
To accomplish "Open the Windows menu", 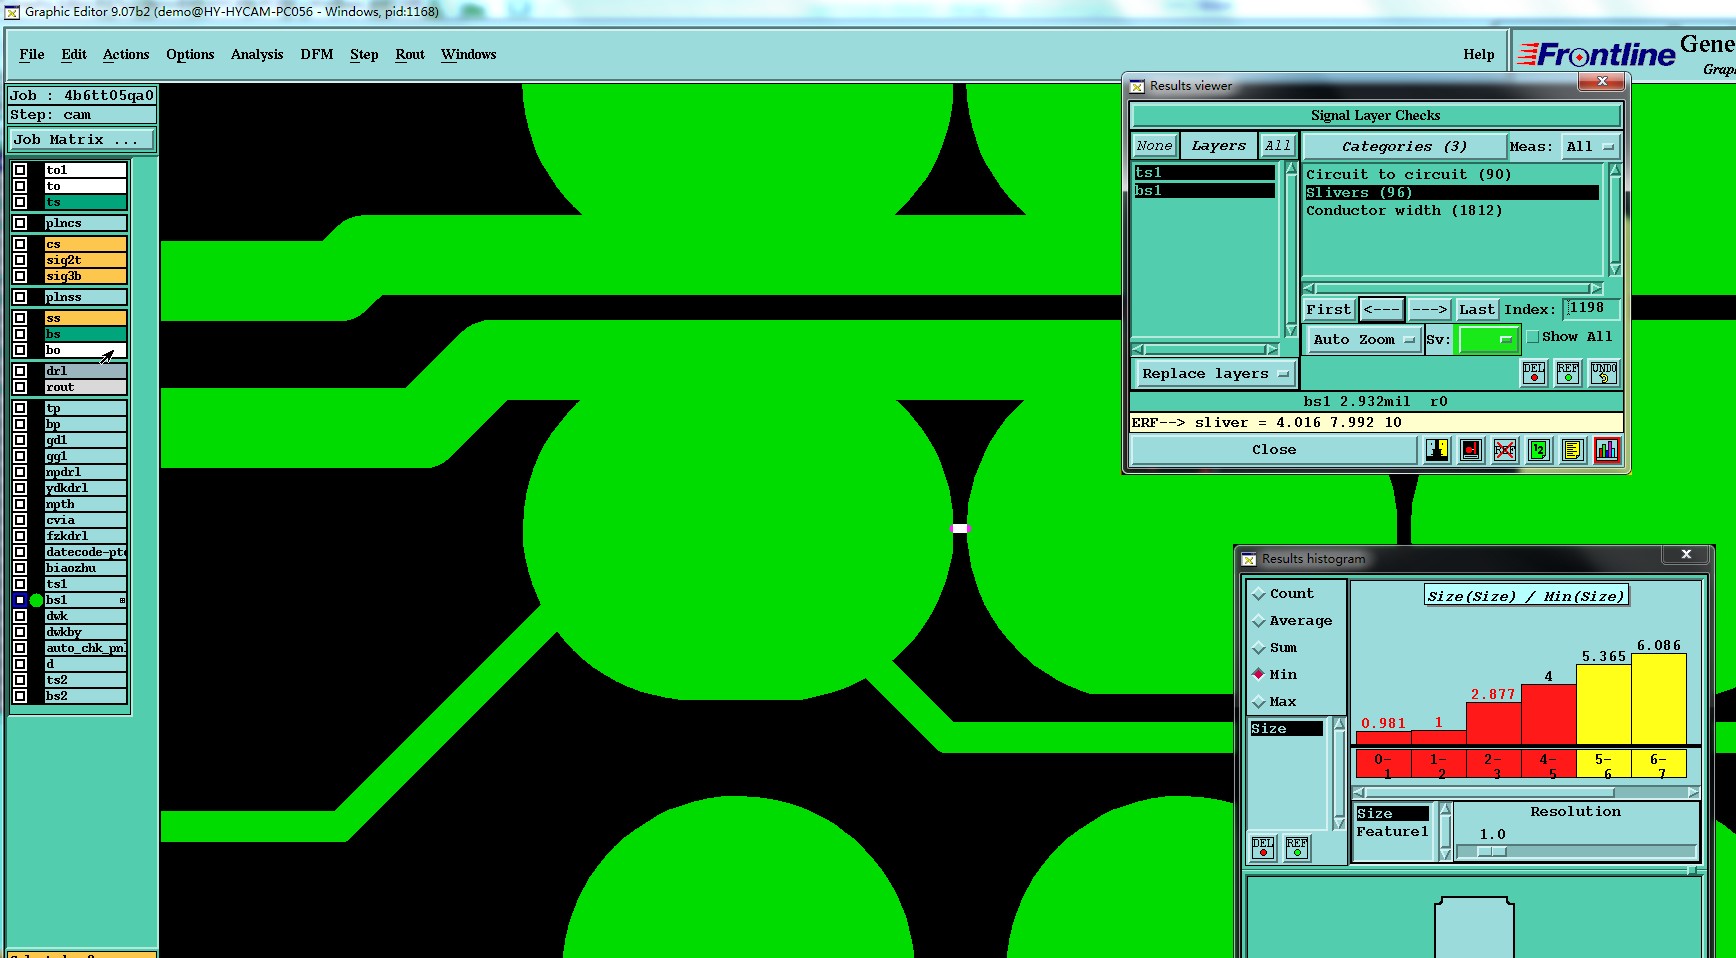I will (469, 54).
